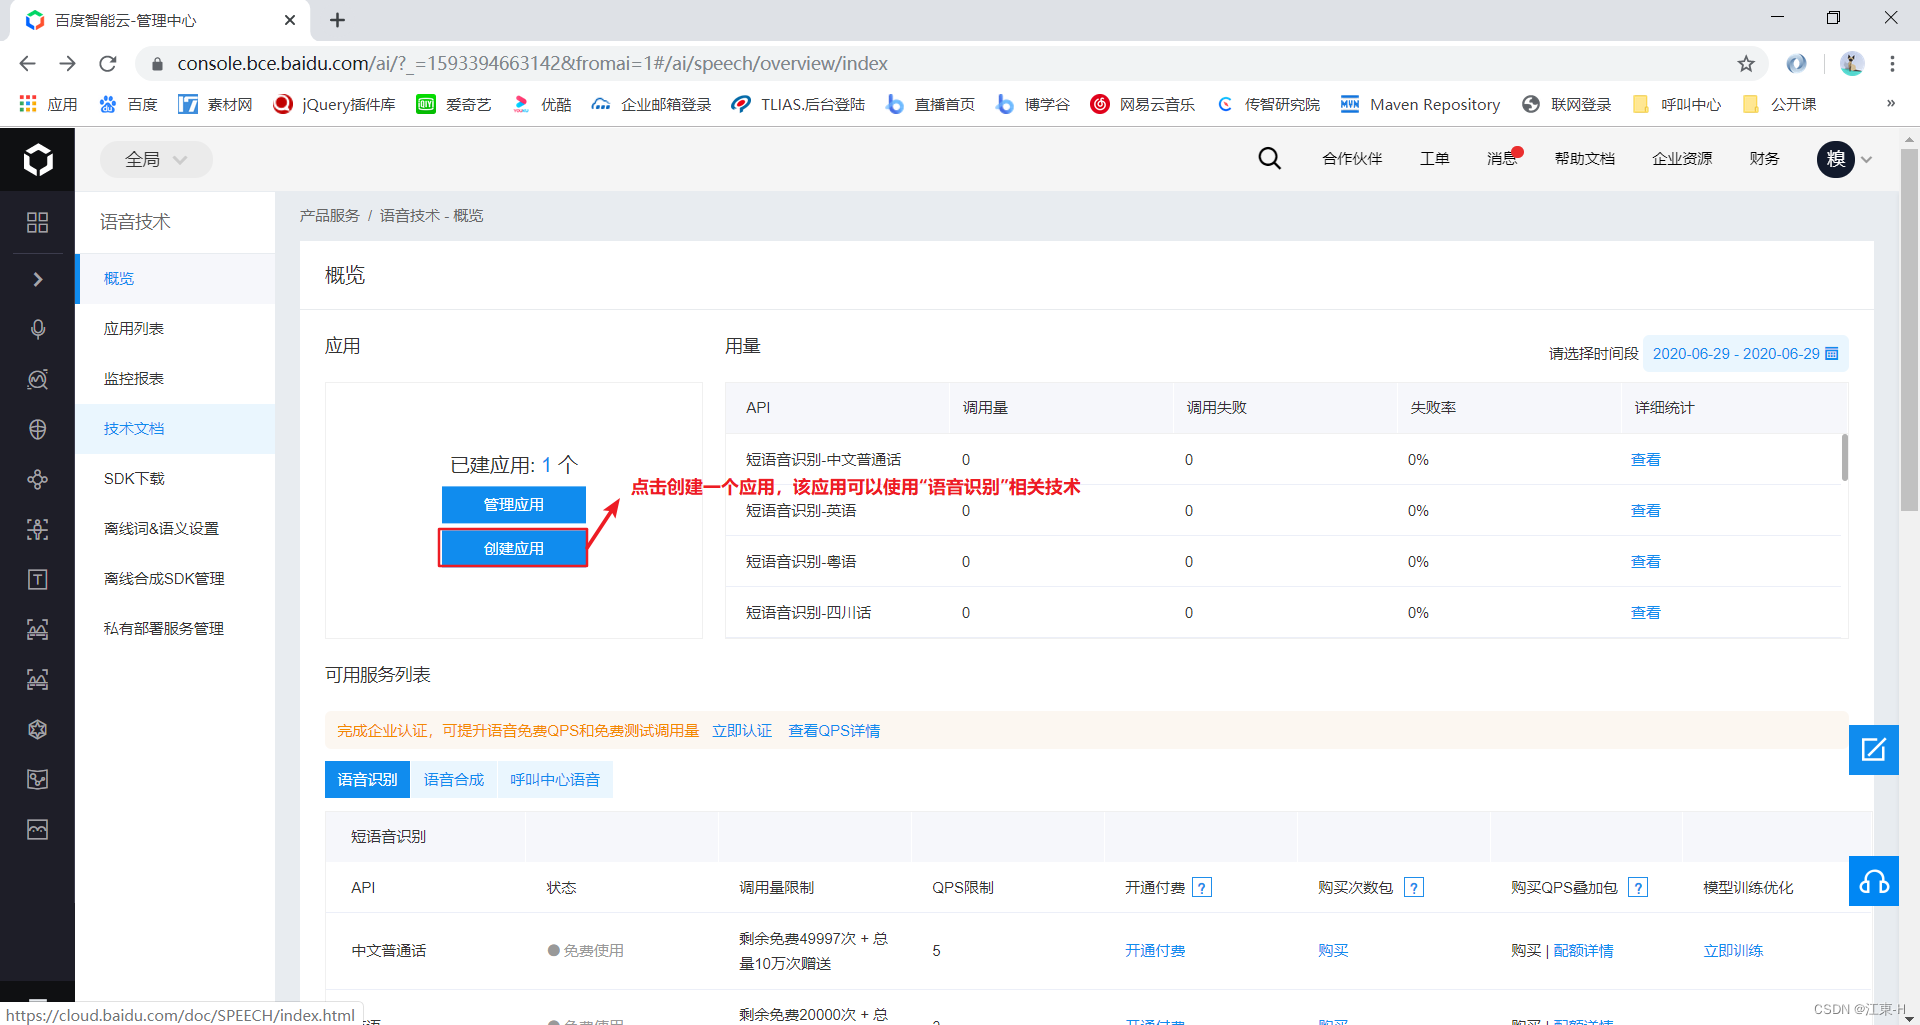Click the usage table vertical scrollbar
1920x1025 pixels.
tap(1844, 457)
